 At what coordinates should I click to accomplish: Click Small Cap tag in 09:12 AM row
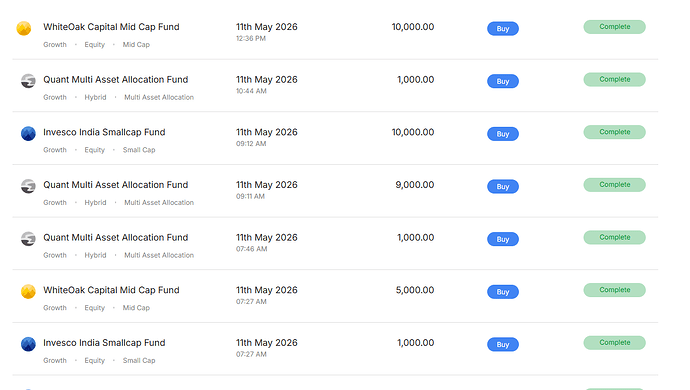pyautogui.click(x=139, y=150)
